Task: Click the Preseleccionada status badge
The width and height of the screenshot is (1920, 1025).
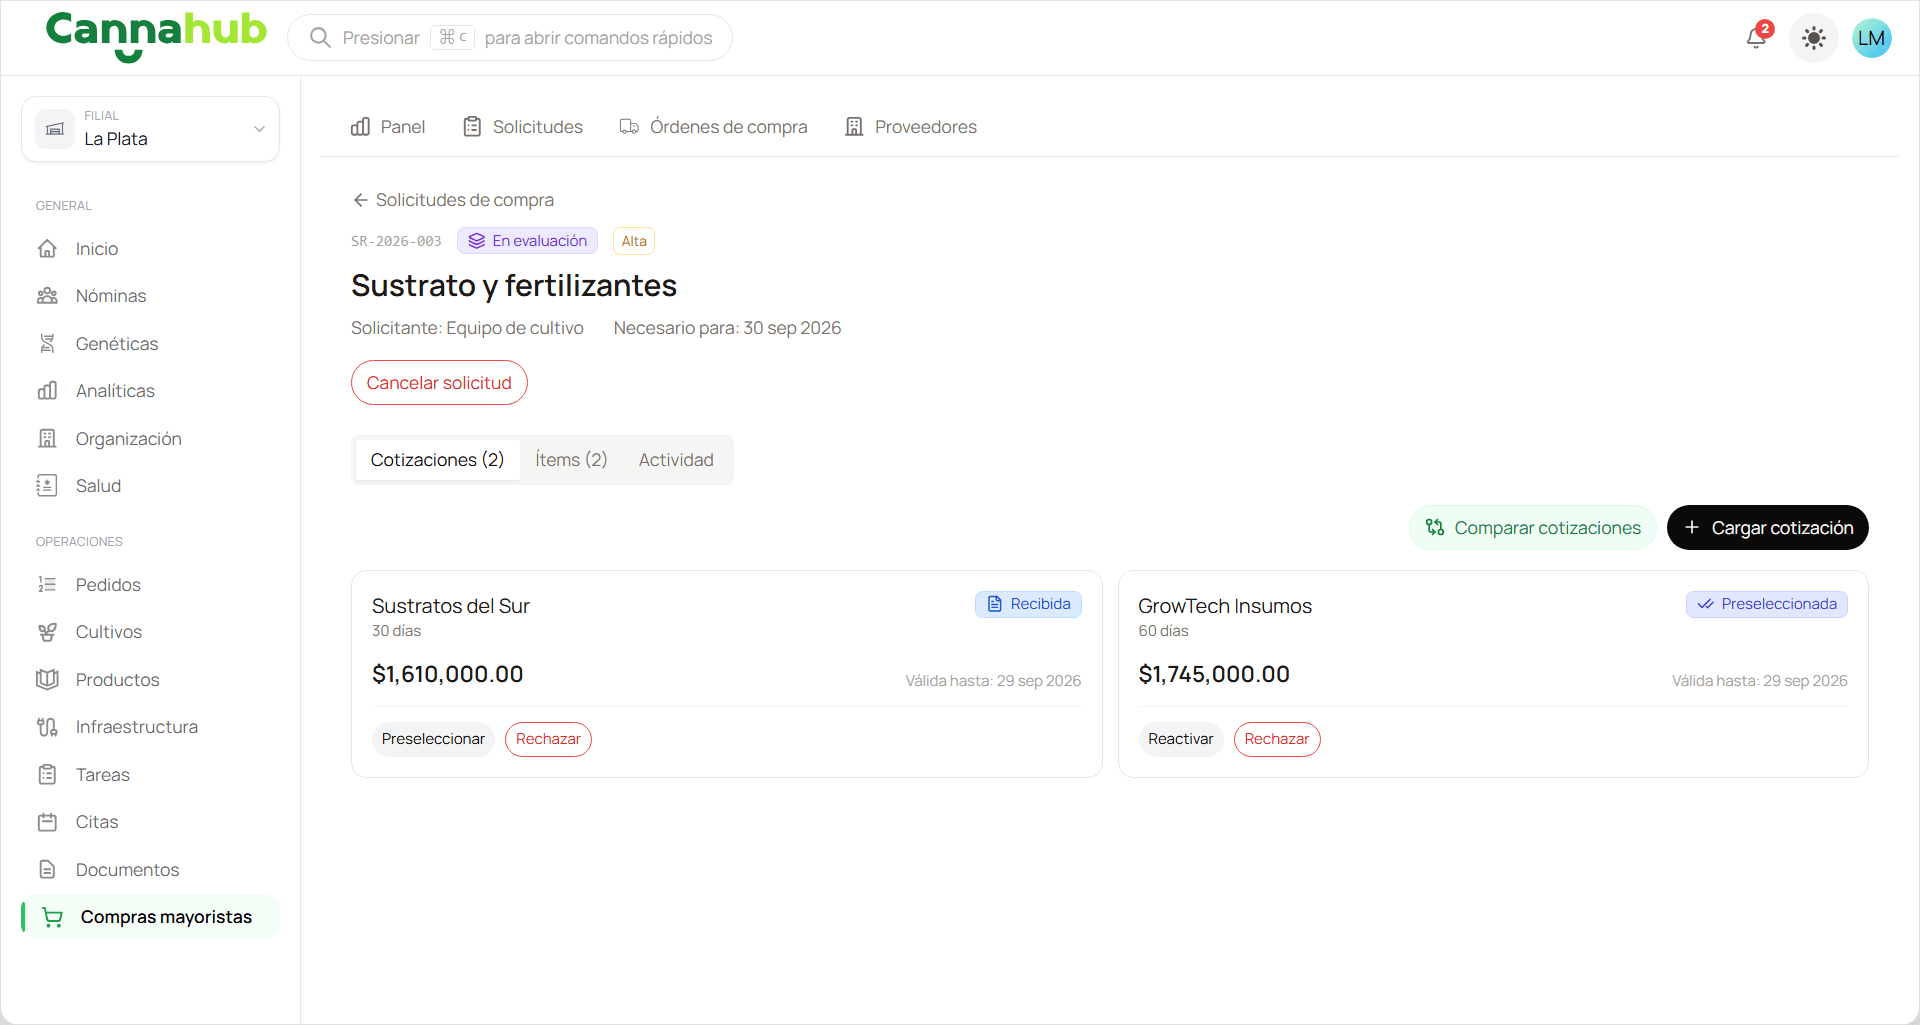Action: (1767, 604)
